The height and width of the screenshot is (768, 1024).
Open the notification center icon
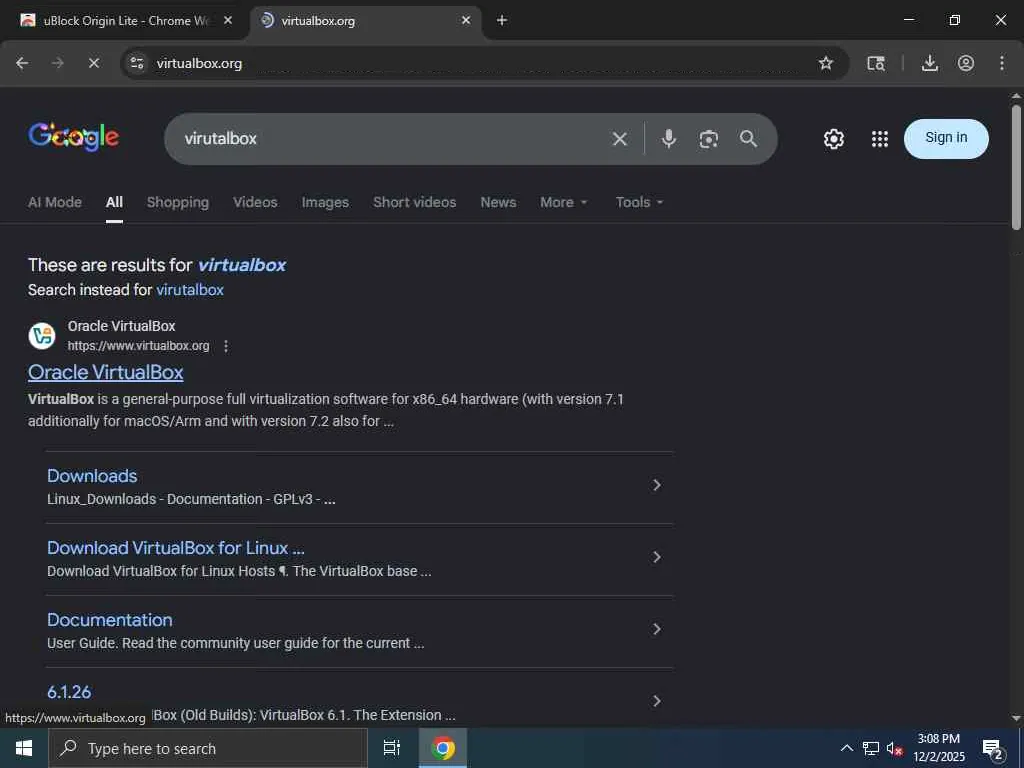click(x=992, y=748)
